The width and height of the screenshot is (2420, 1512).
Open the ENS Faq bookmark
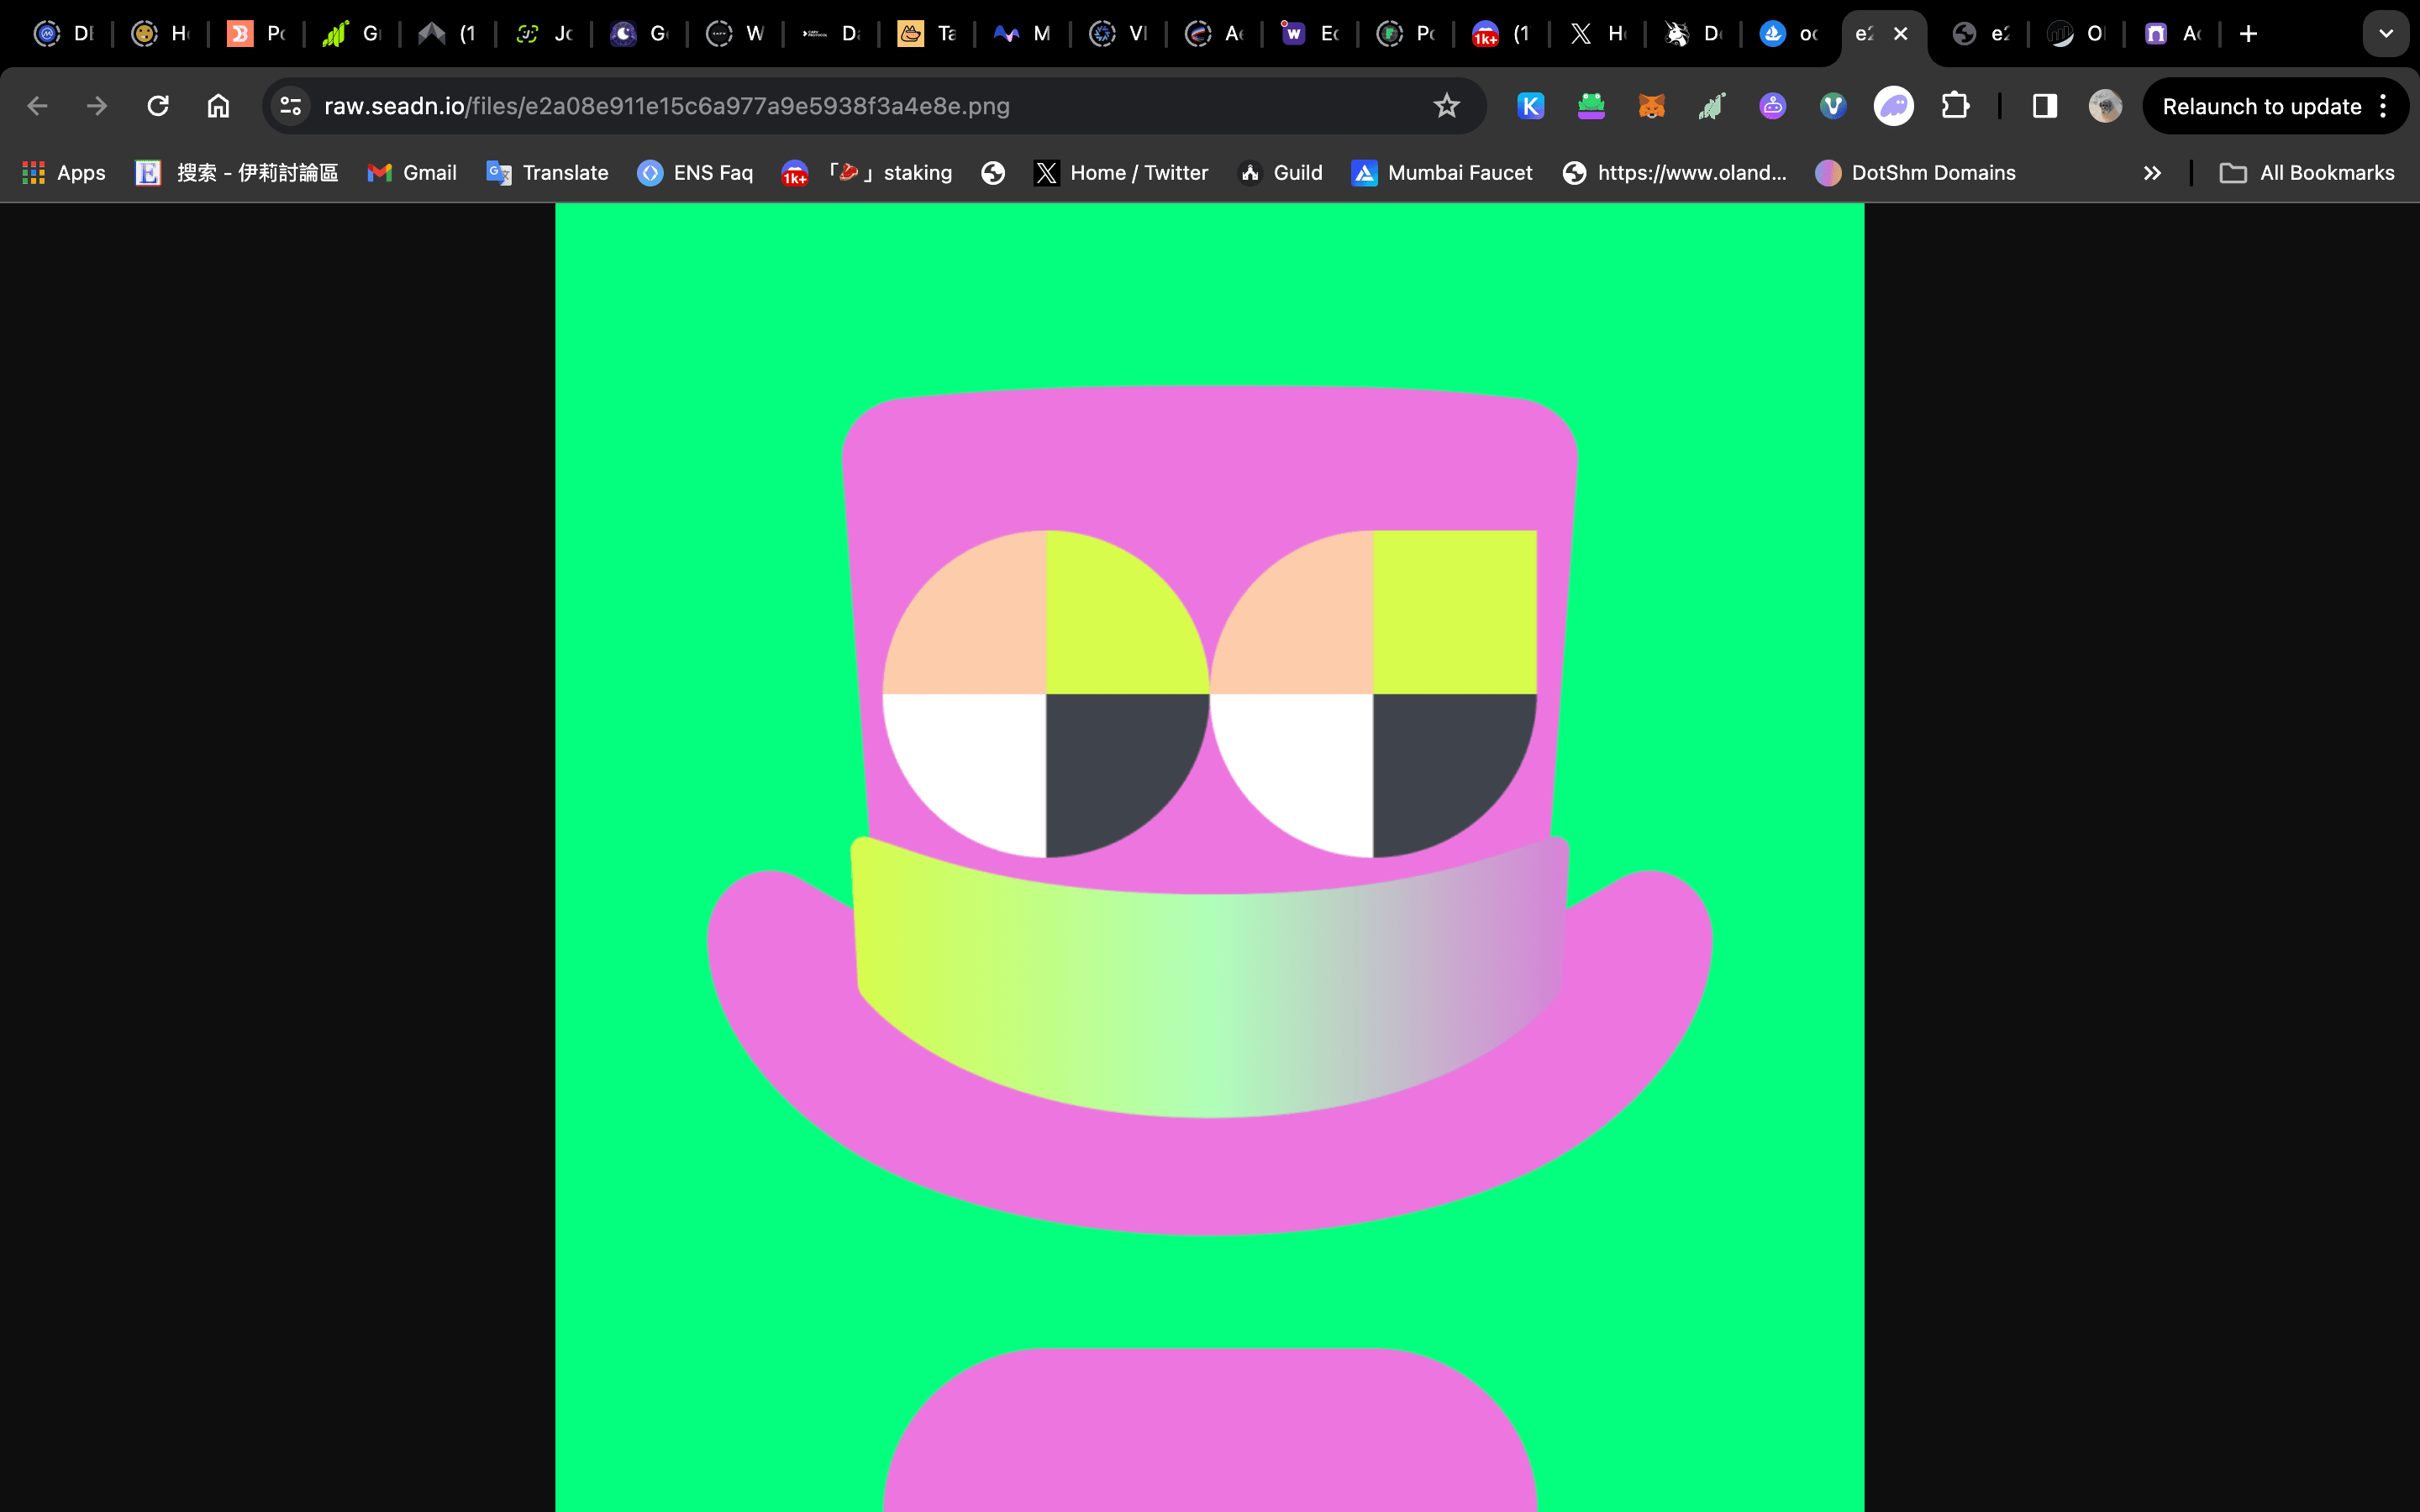[695, 173]
